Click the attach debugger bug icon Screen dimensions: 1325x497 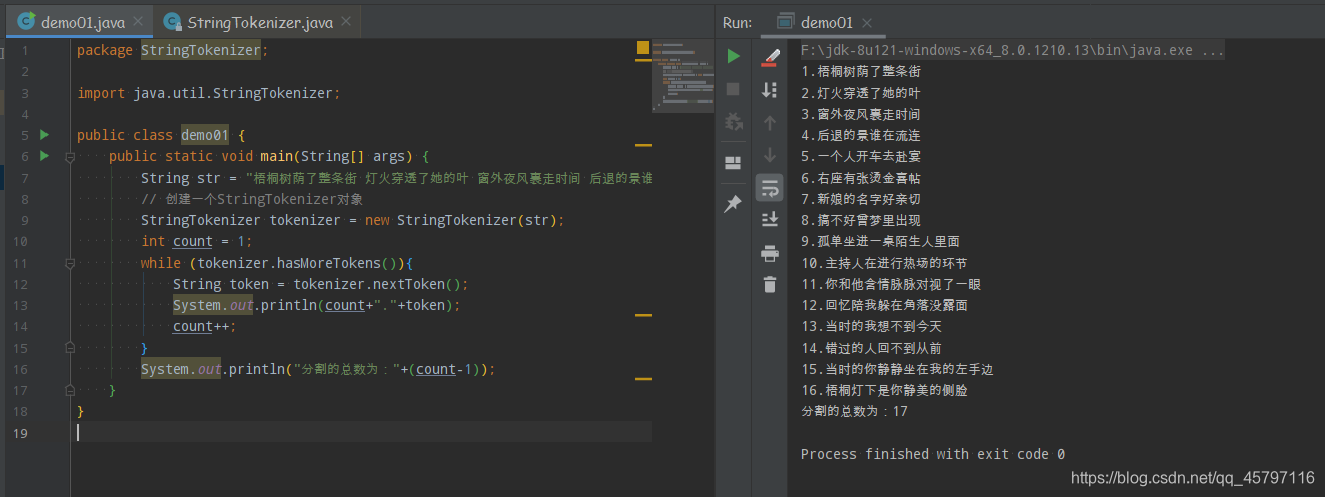734,122
